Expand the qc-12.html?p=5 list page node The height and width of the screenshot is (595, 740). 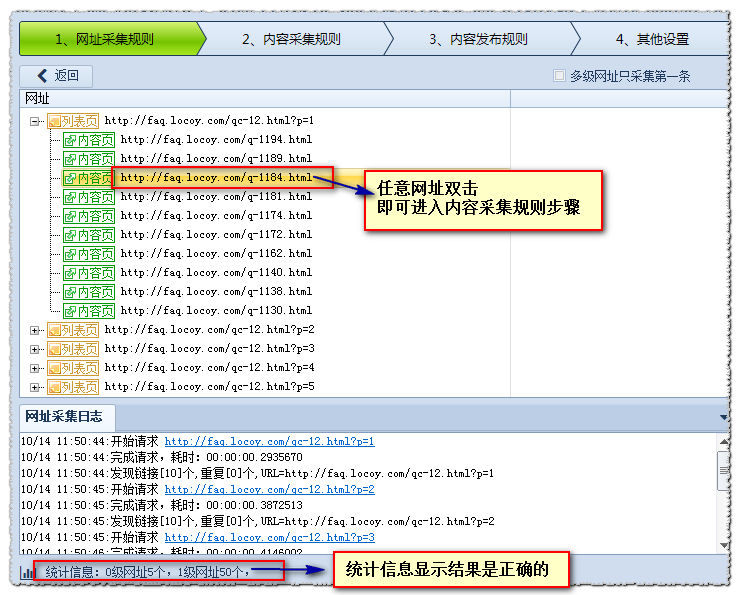35,387
